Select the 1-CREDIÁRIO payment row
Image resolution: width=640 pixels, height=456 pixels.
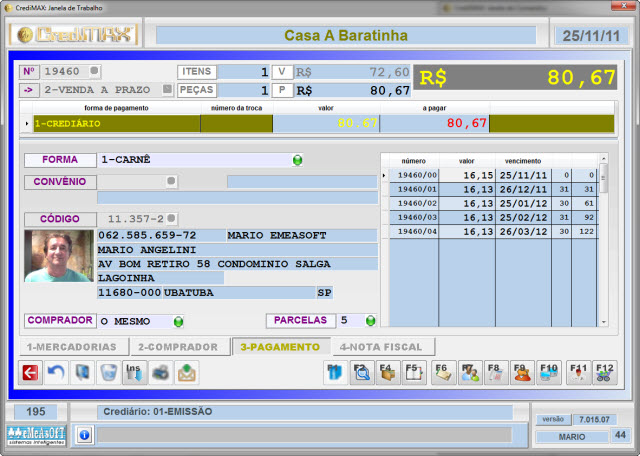[x=115, y=124]
